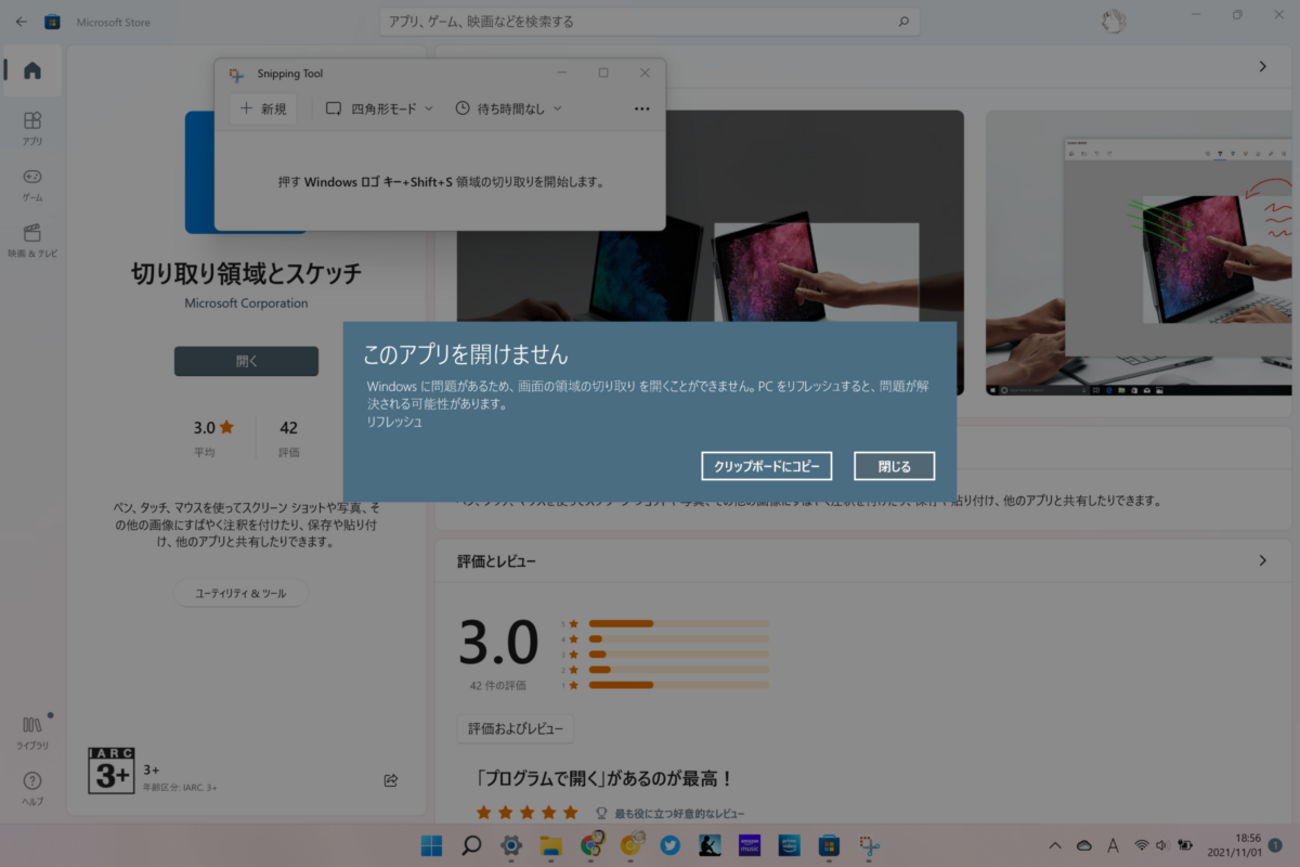Click the notification count badge
1300x867 pixels.
(x=1275, y=846)
